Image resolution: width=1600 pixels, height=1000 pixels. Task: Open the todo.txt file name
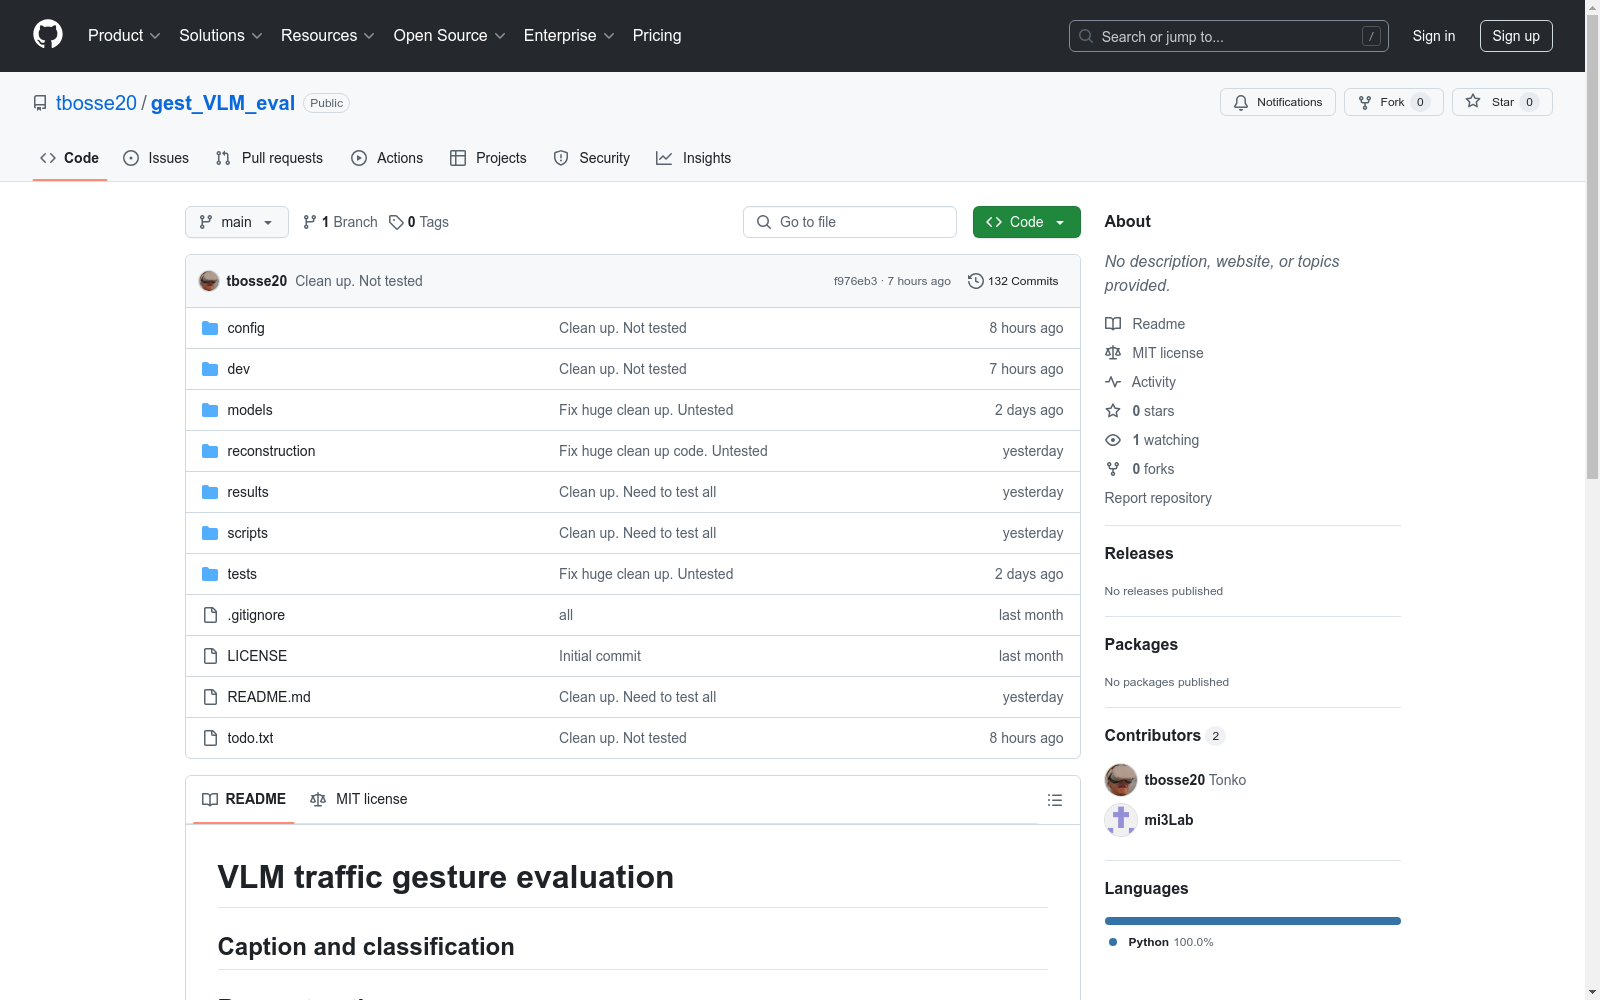coord(250,738)
